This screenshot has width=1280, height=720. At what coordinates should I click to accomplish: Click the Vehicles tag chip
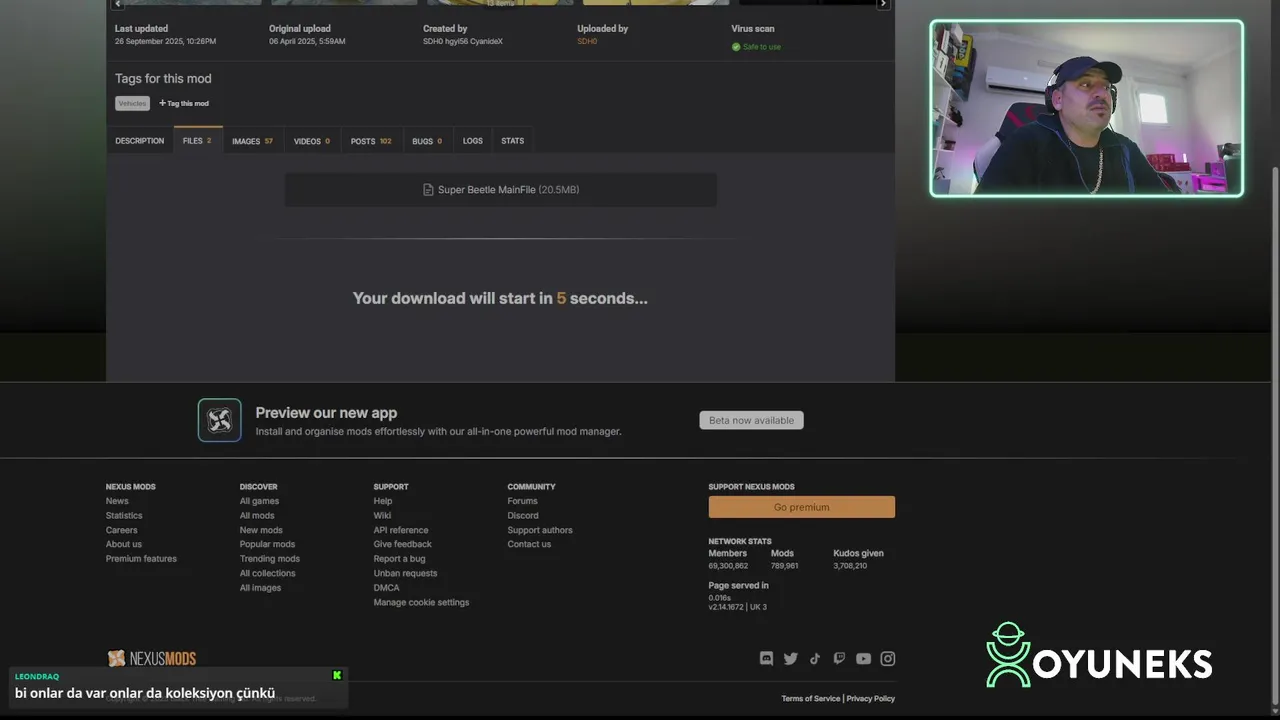132,103
